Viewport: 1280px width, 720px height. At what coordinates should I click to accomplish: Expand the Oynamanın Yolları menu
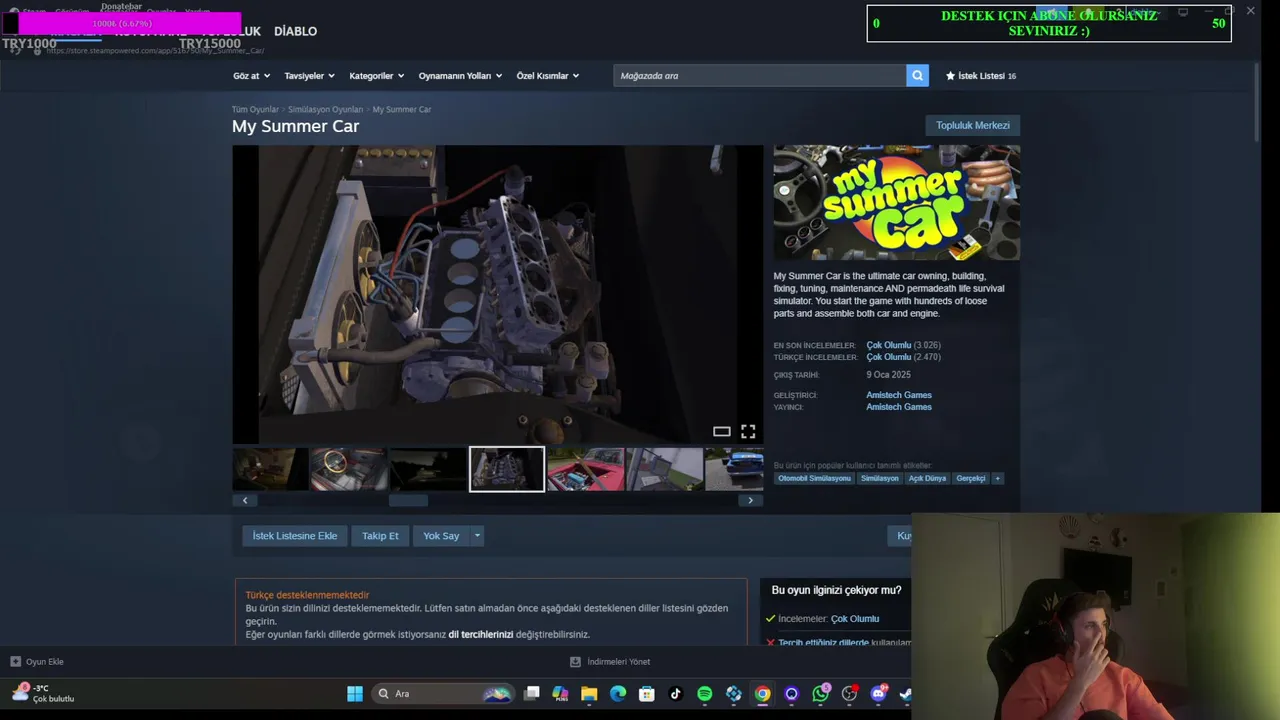(460, 76)
